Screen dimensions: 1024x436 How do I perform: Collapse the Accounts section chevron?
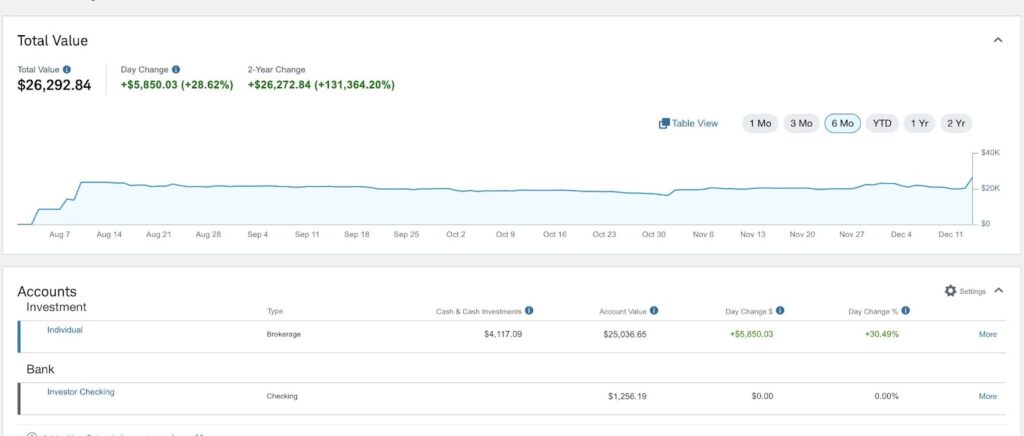click(x=998, y=291)
